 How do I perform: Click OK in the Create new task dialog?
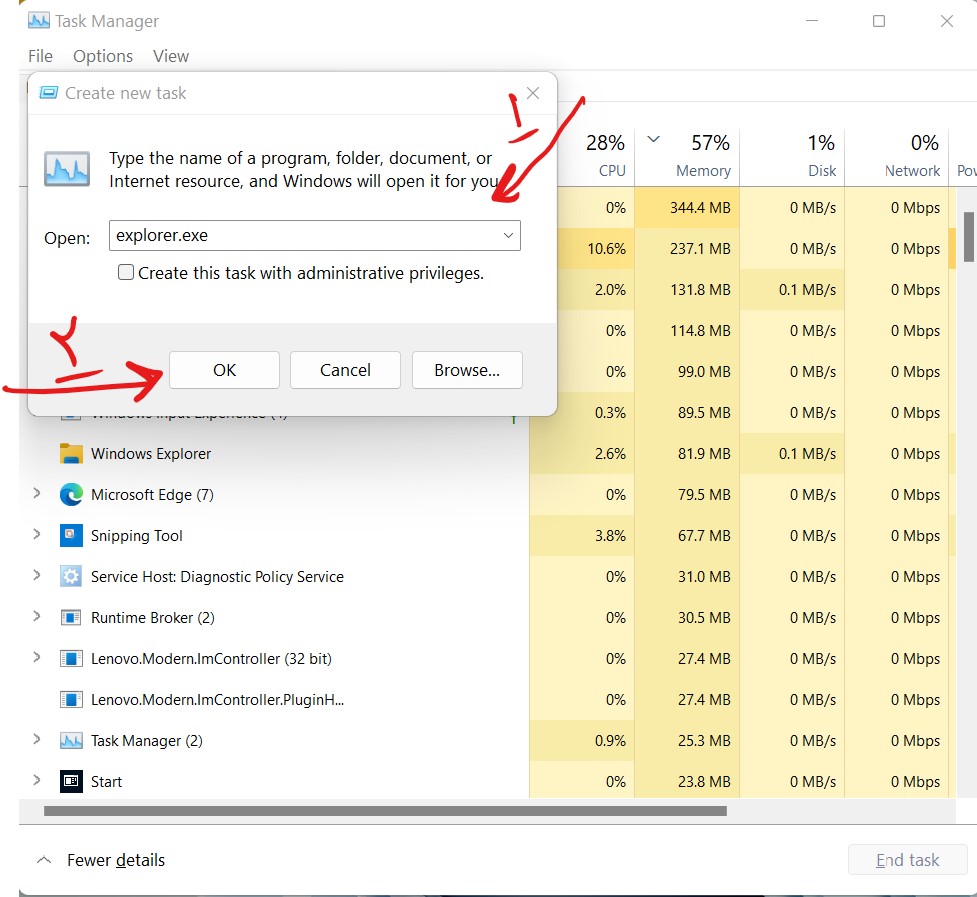[224, 370]
